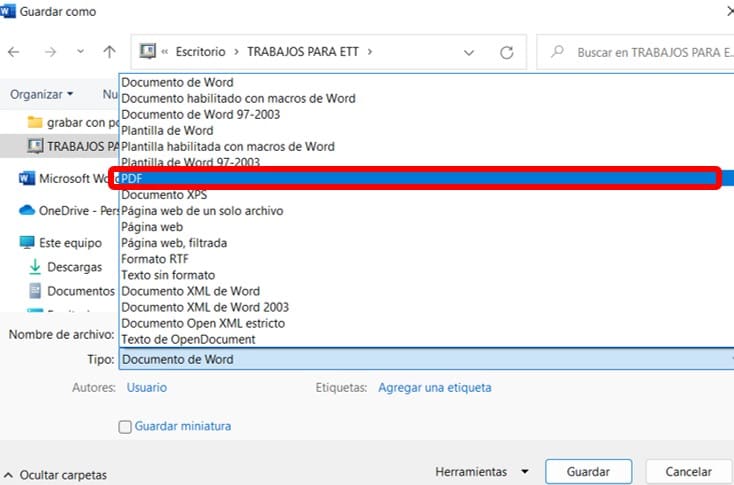Click Agregar una etiqueta link

[434, 388]
